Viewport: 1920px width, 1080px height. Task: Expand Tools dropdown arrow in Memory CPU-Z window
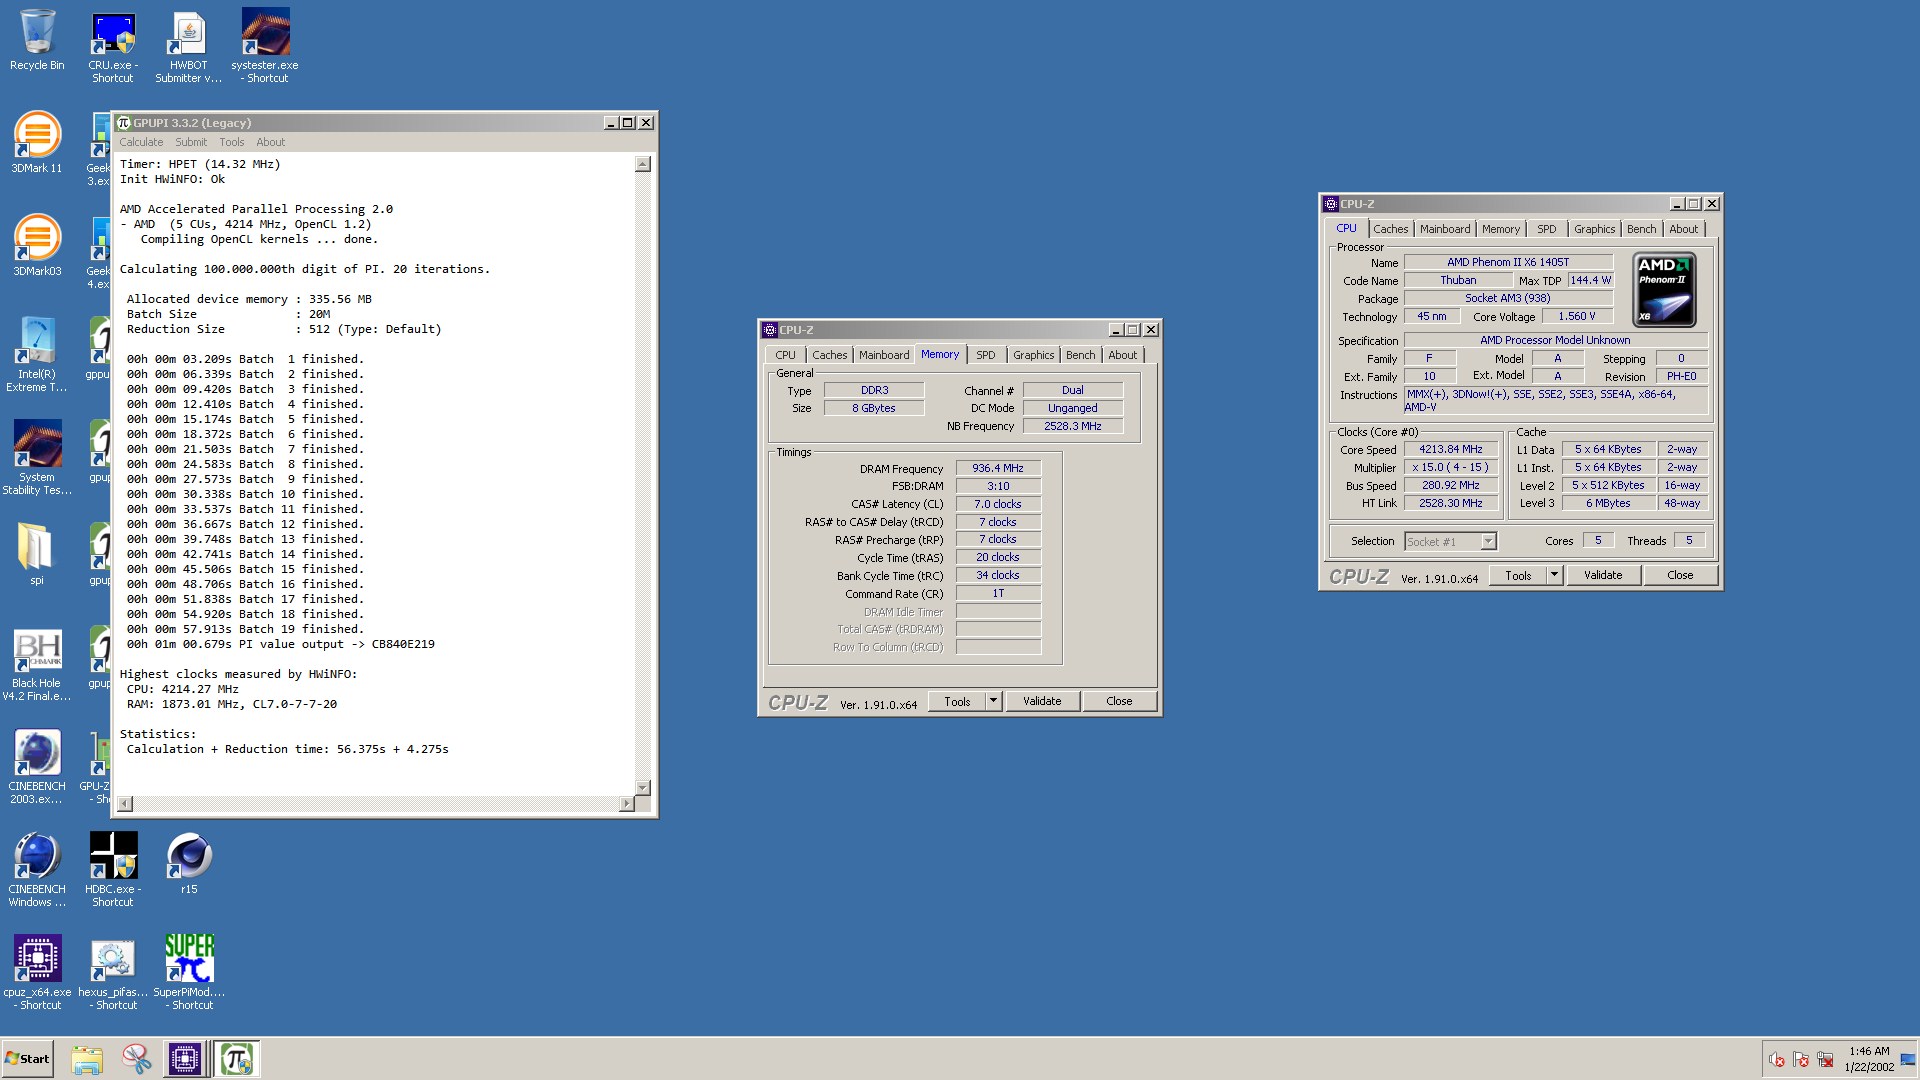(x=993, y=701)
